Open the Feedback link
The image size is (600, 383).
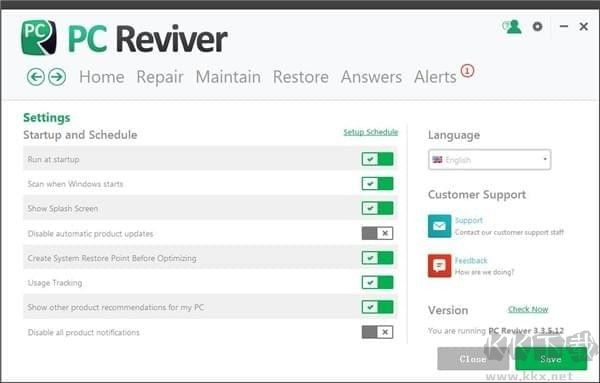[x=471, y=261]
